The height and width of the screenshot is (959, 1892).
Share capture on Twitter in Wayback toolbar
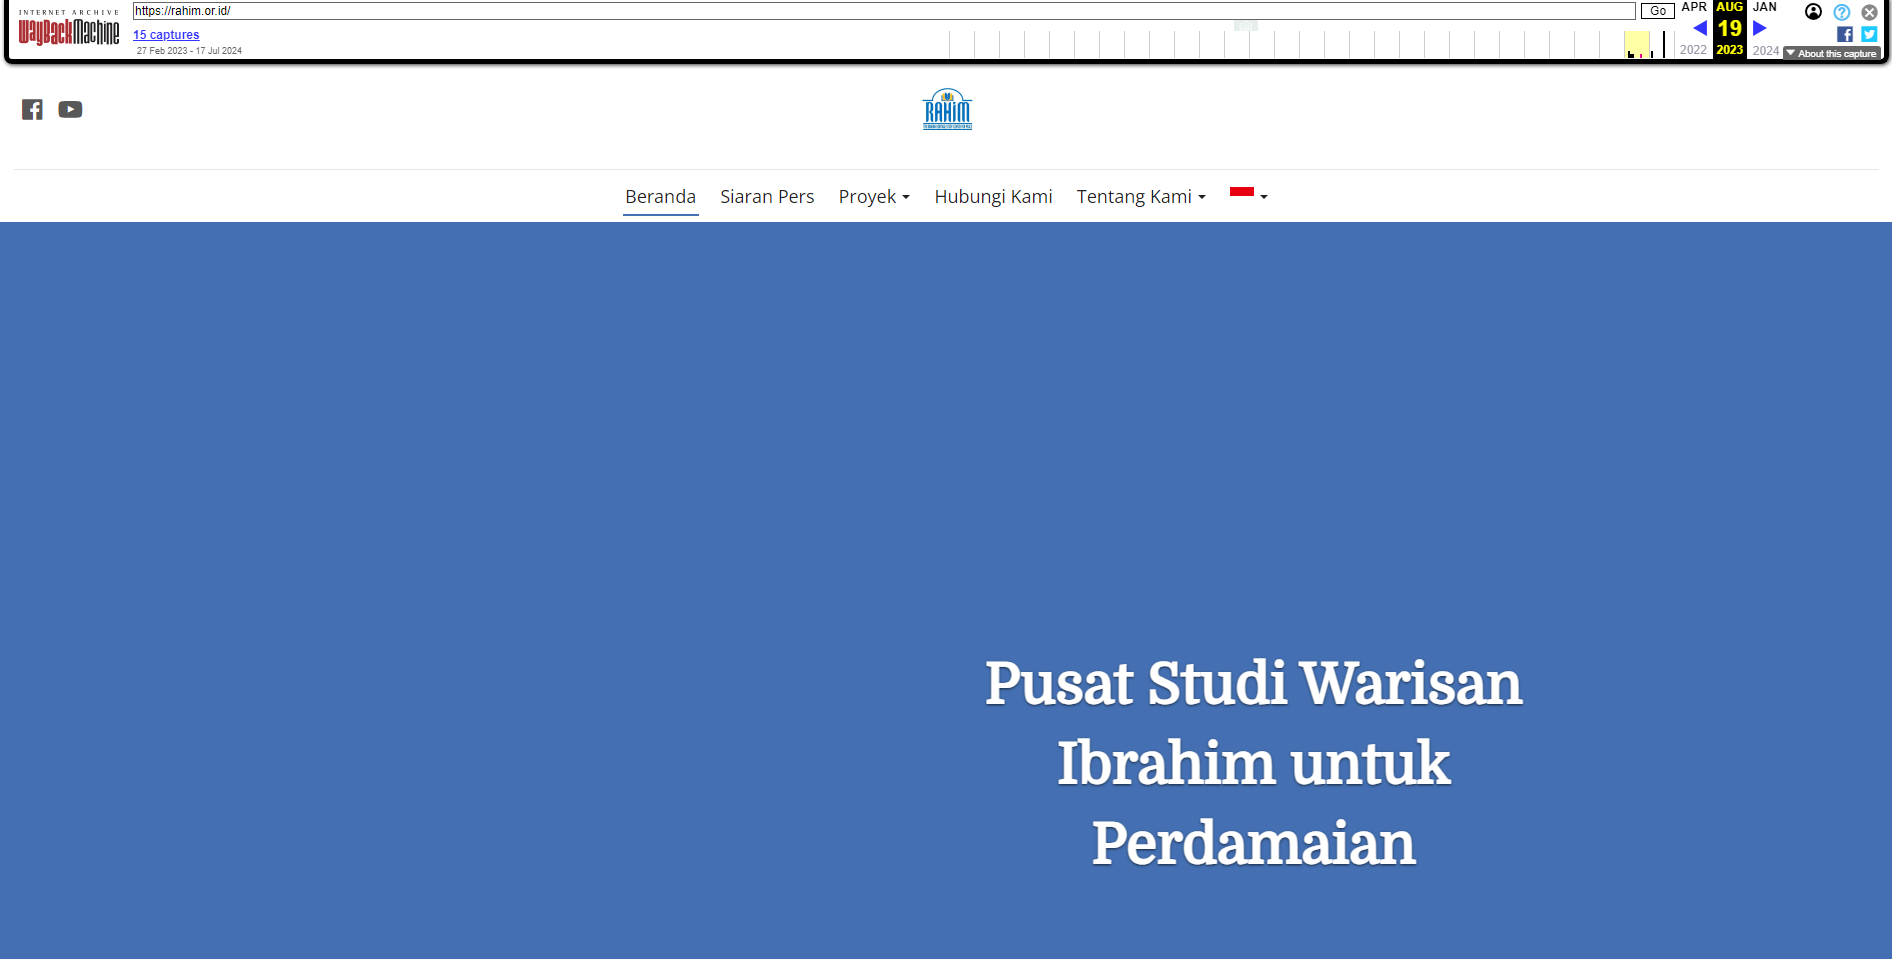click(1869, 34)
